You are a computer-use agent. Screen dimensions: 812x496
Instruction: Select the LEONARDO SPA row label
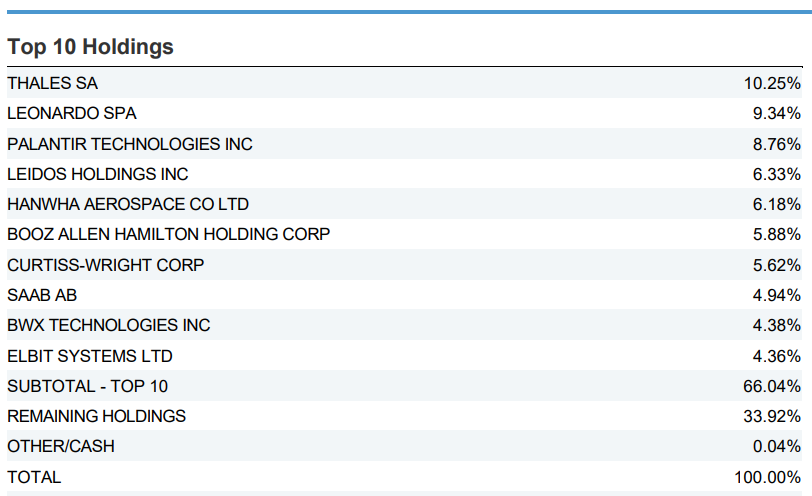pyautogui.click(x=71, y=114)
